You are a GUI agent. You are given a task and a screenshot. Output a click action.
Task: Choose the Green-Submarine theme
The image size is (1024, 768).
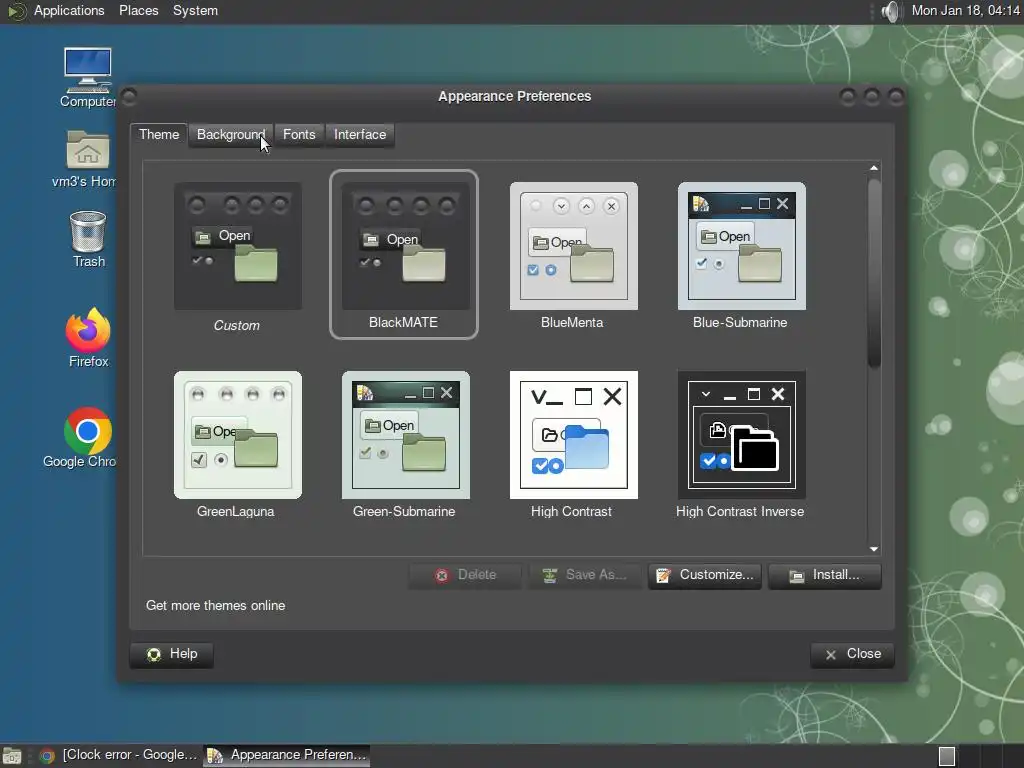[x=406, y=435]
